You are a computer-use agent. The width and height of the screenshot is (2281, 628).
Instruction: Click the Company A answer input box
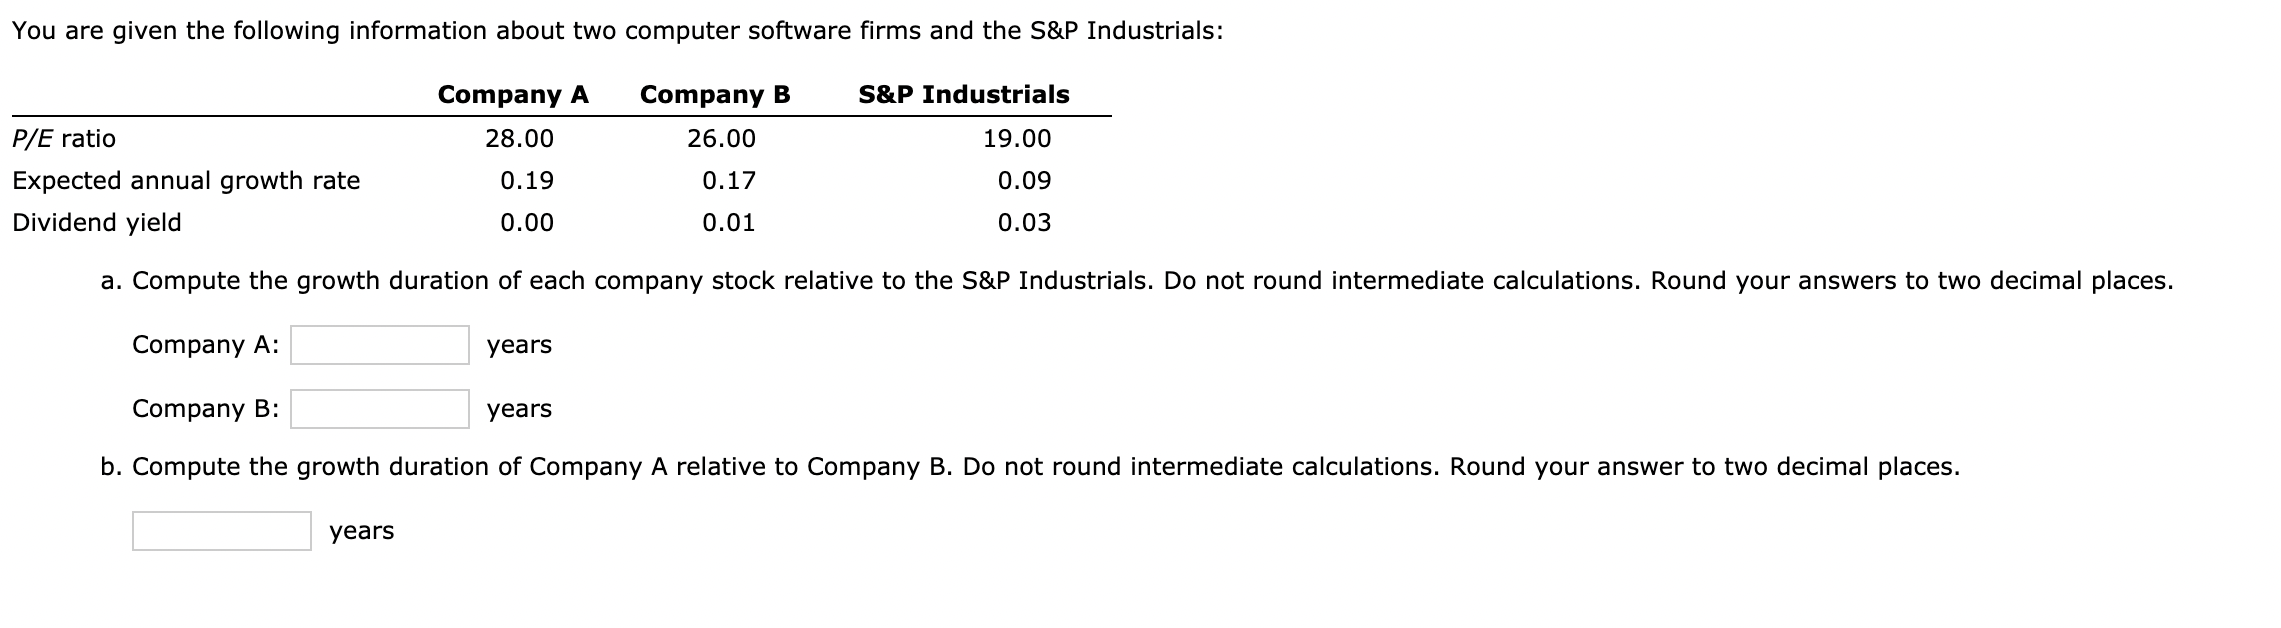click(x=380, y=346)
